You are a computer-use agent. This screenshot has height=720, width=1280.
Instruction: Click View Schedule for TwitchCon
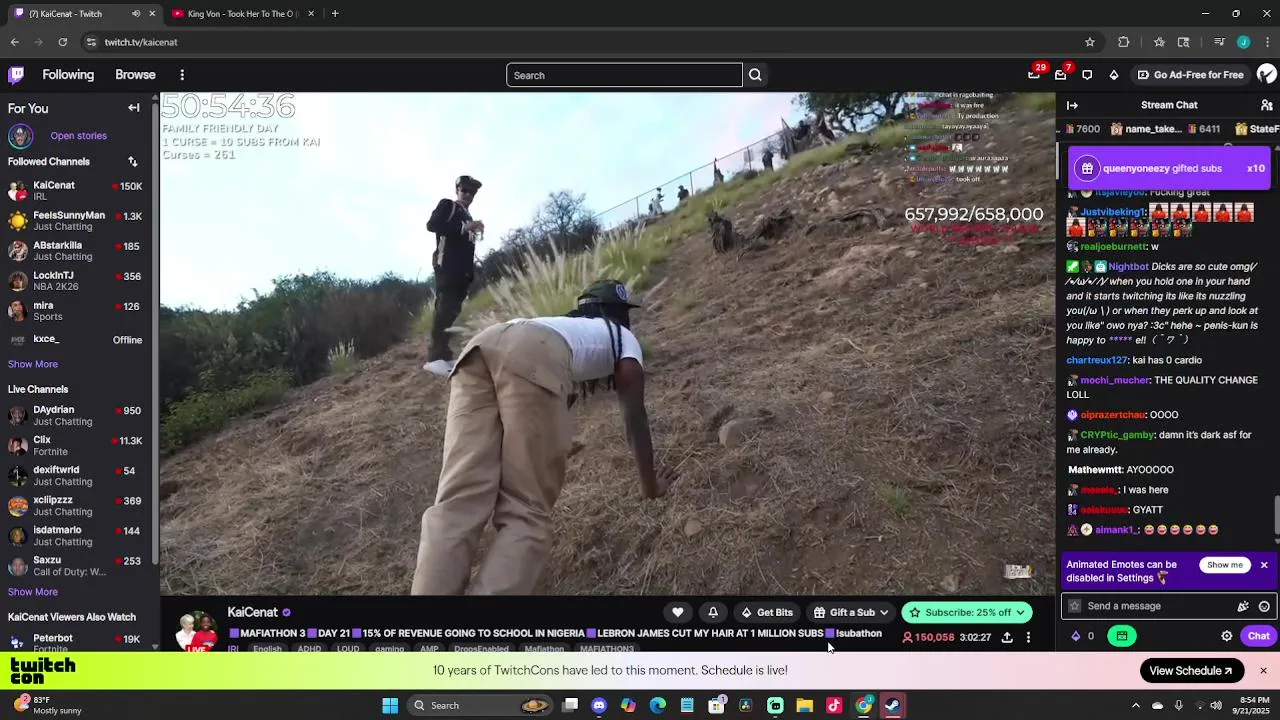[1191, 671]
